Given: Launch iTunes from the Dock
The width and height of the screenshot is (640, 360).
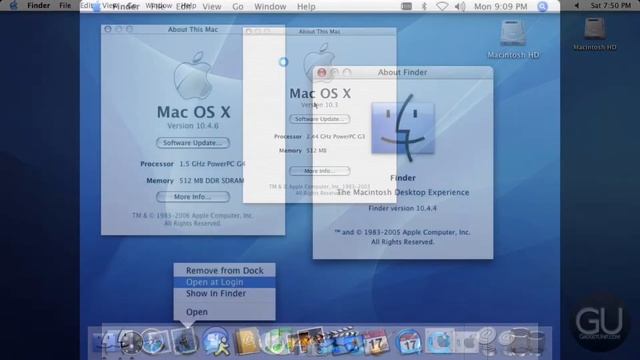Looking at the screenshot, I should tap(276, 341).
